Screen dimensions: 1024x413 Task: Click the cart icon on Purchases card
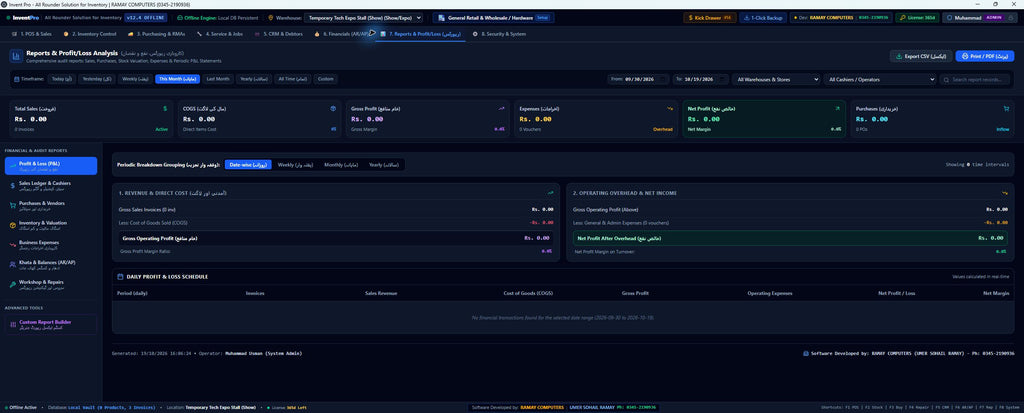pos(1006,108)
